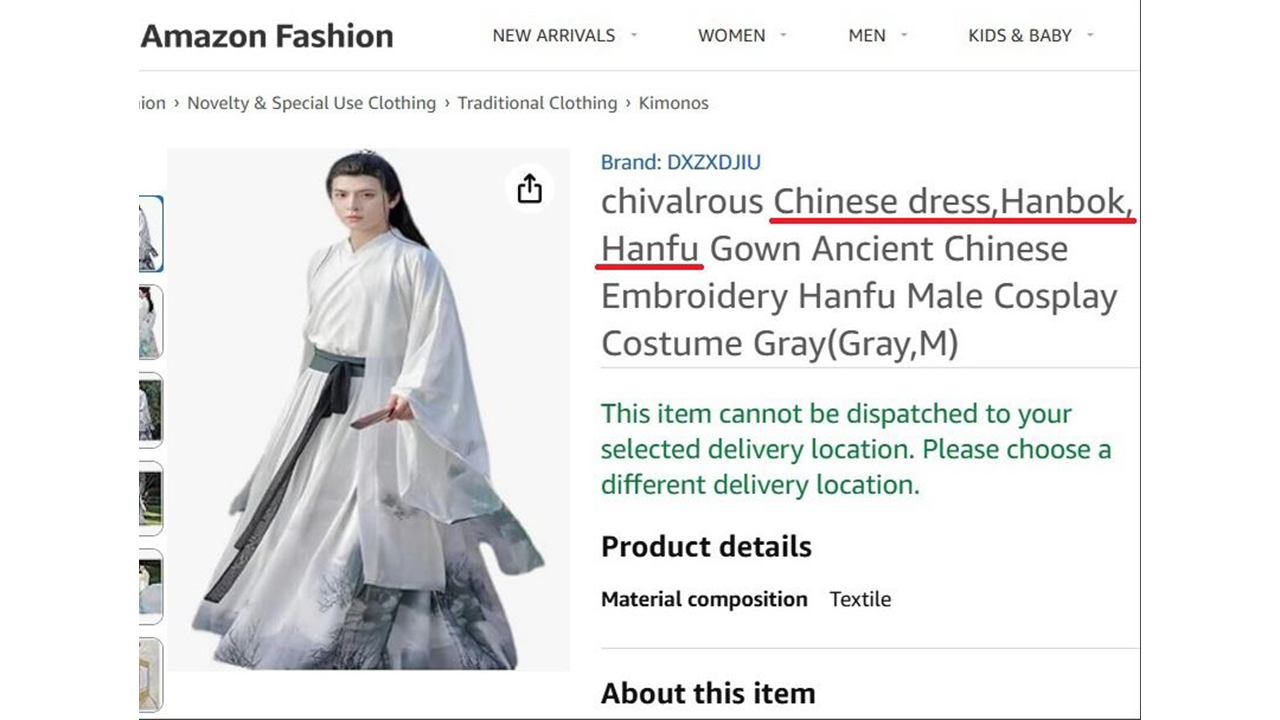The image size is (1280, 720).
Task: Select the first product thumbnail
Action: 150,234
